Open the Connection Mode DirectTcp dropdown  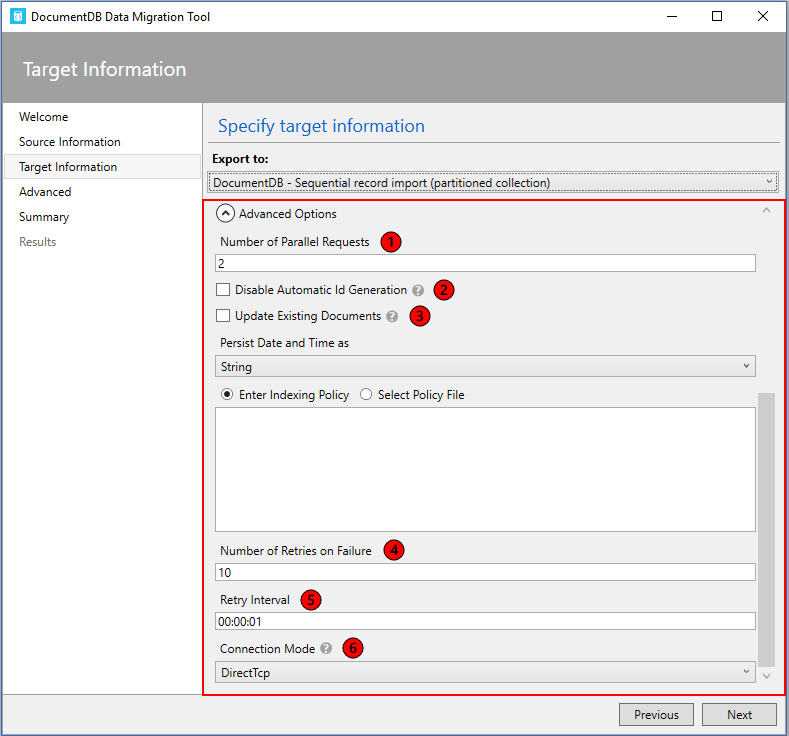(485, 672)
